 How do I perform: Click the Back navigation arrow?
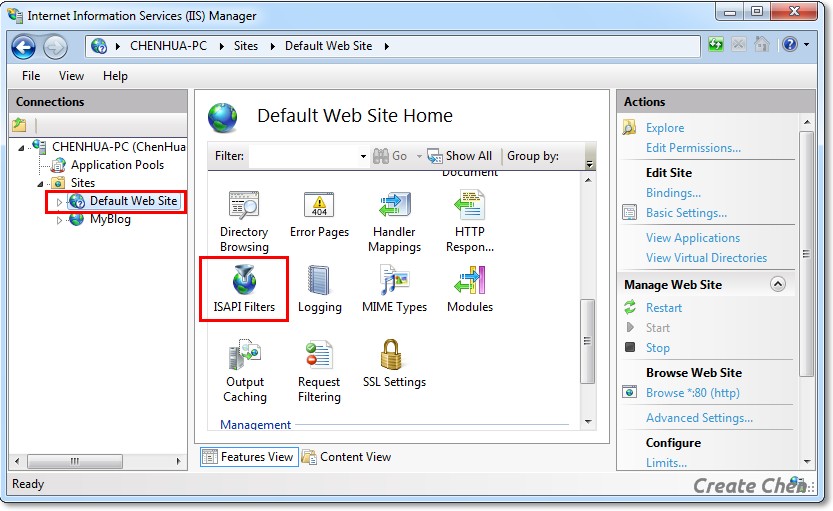tap(23, 47)
